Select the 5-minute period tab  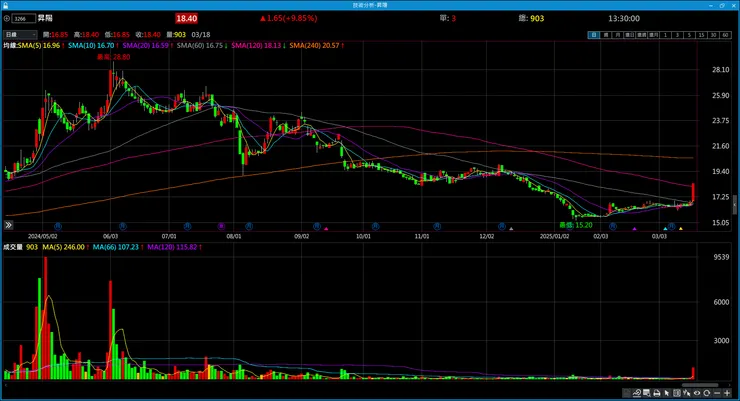[689, 35]
